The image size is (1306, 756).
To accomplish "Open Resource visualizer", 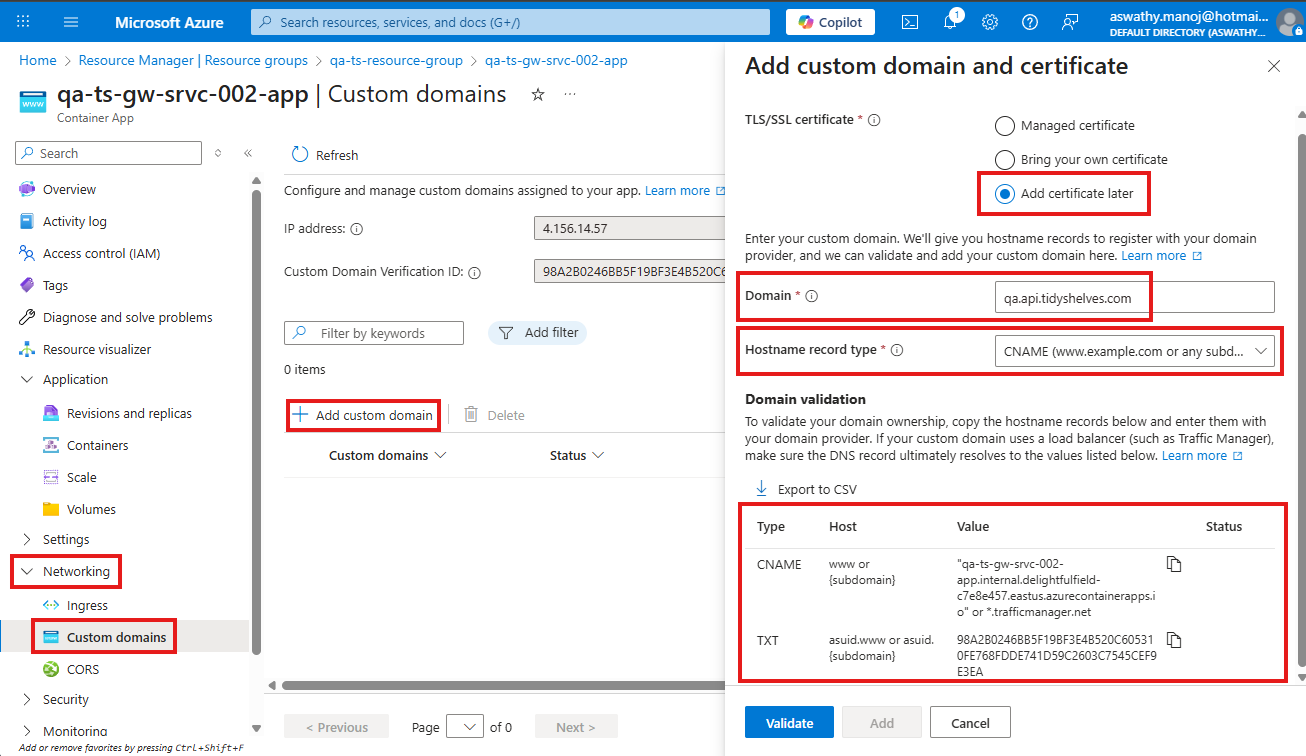I will [97, 350].
